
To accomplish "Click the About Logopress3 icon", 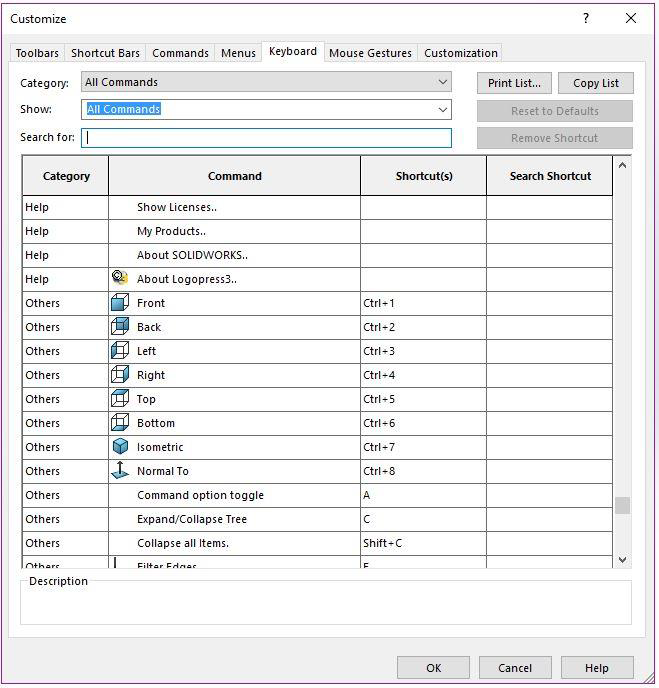I will pos(120,279).
